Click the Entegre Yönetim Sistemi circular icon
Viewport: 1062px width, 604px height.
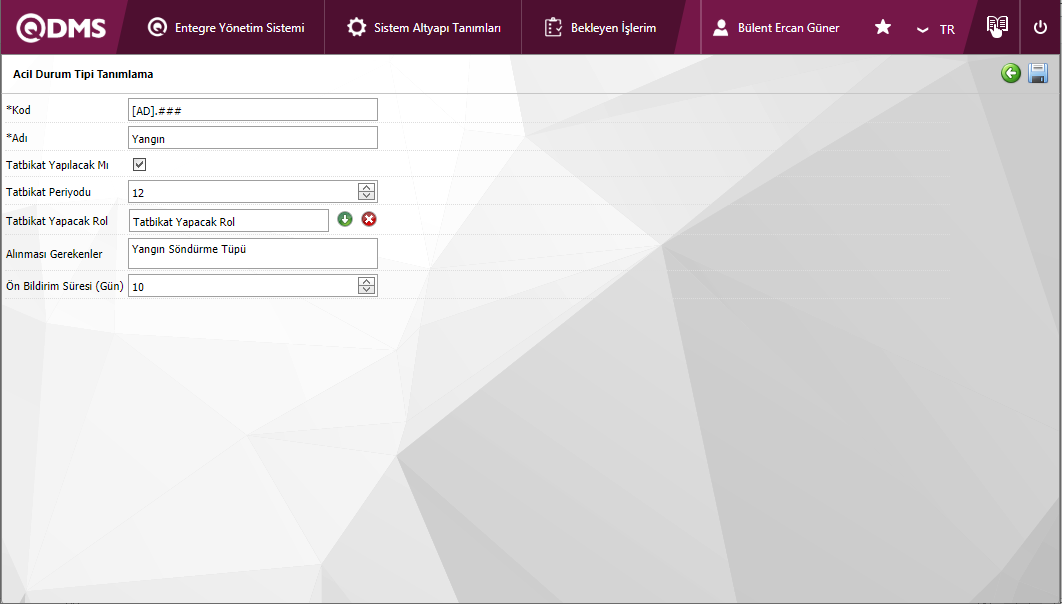coord(157,27)
